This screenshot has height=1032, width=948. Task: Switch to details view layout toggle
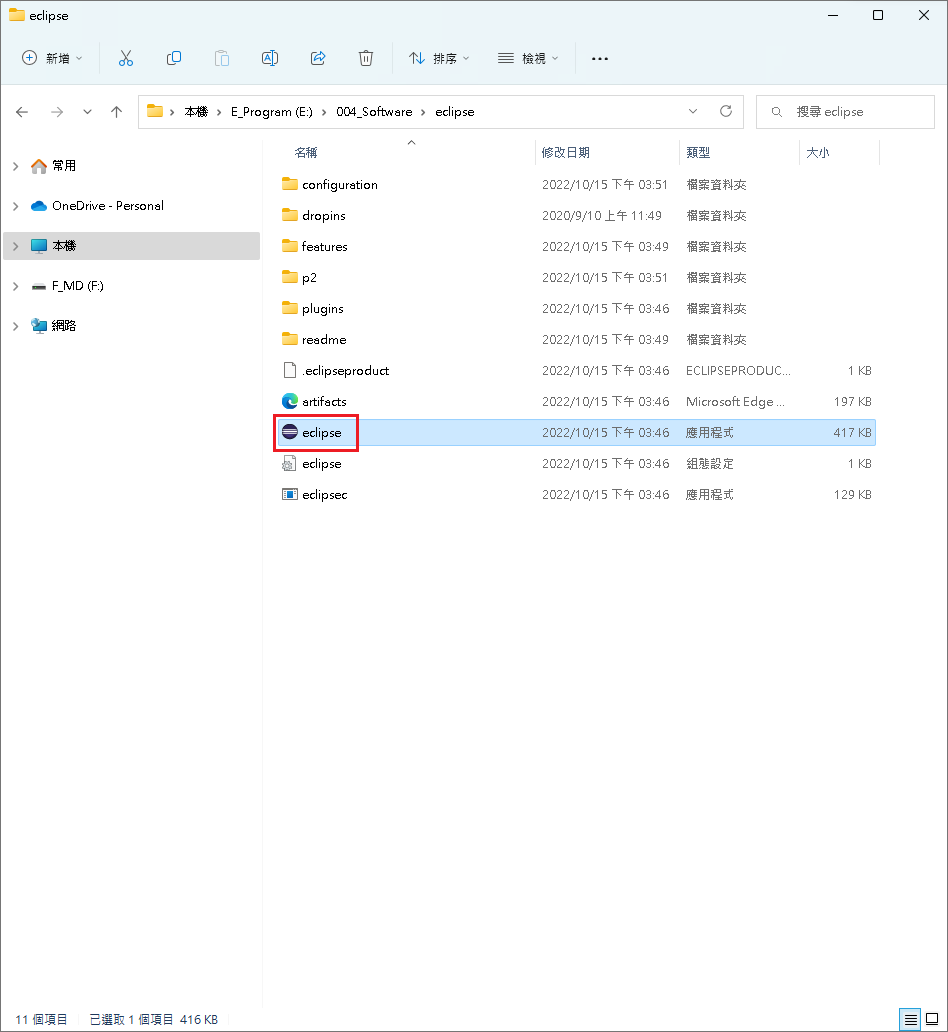pos(911,1019)
